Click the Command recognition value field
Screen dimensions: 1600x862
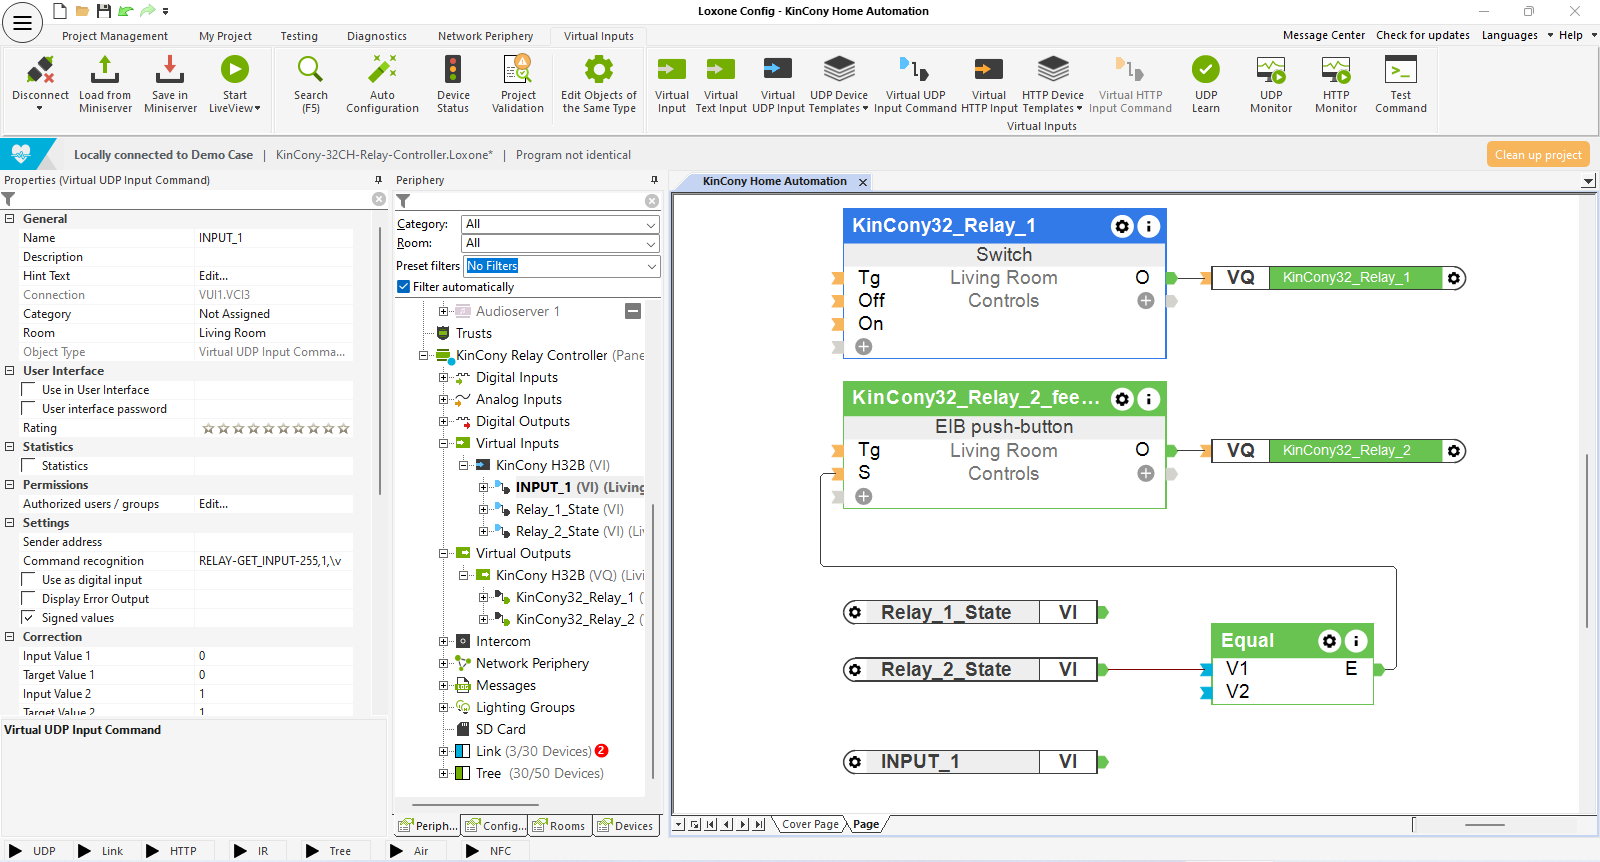pos(272,561)
